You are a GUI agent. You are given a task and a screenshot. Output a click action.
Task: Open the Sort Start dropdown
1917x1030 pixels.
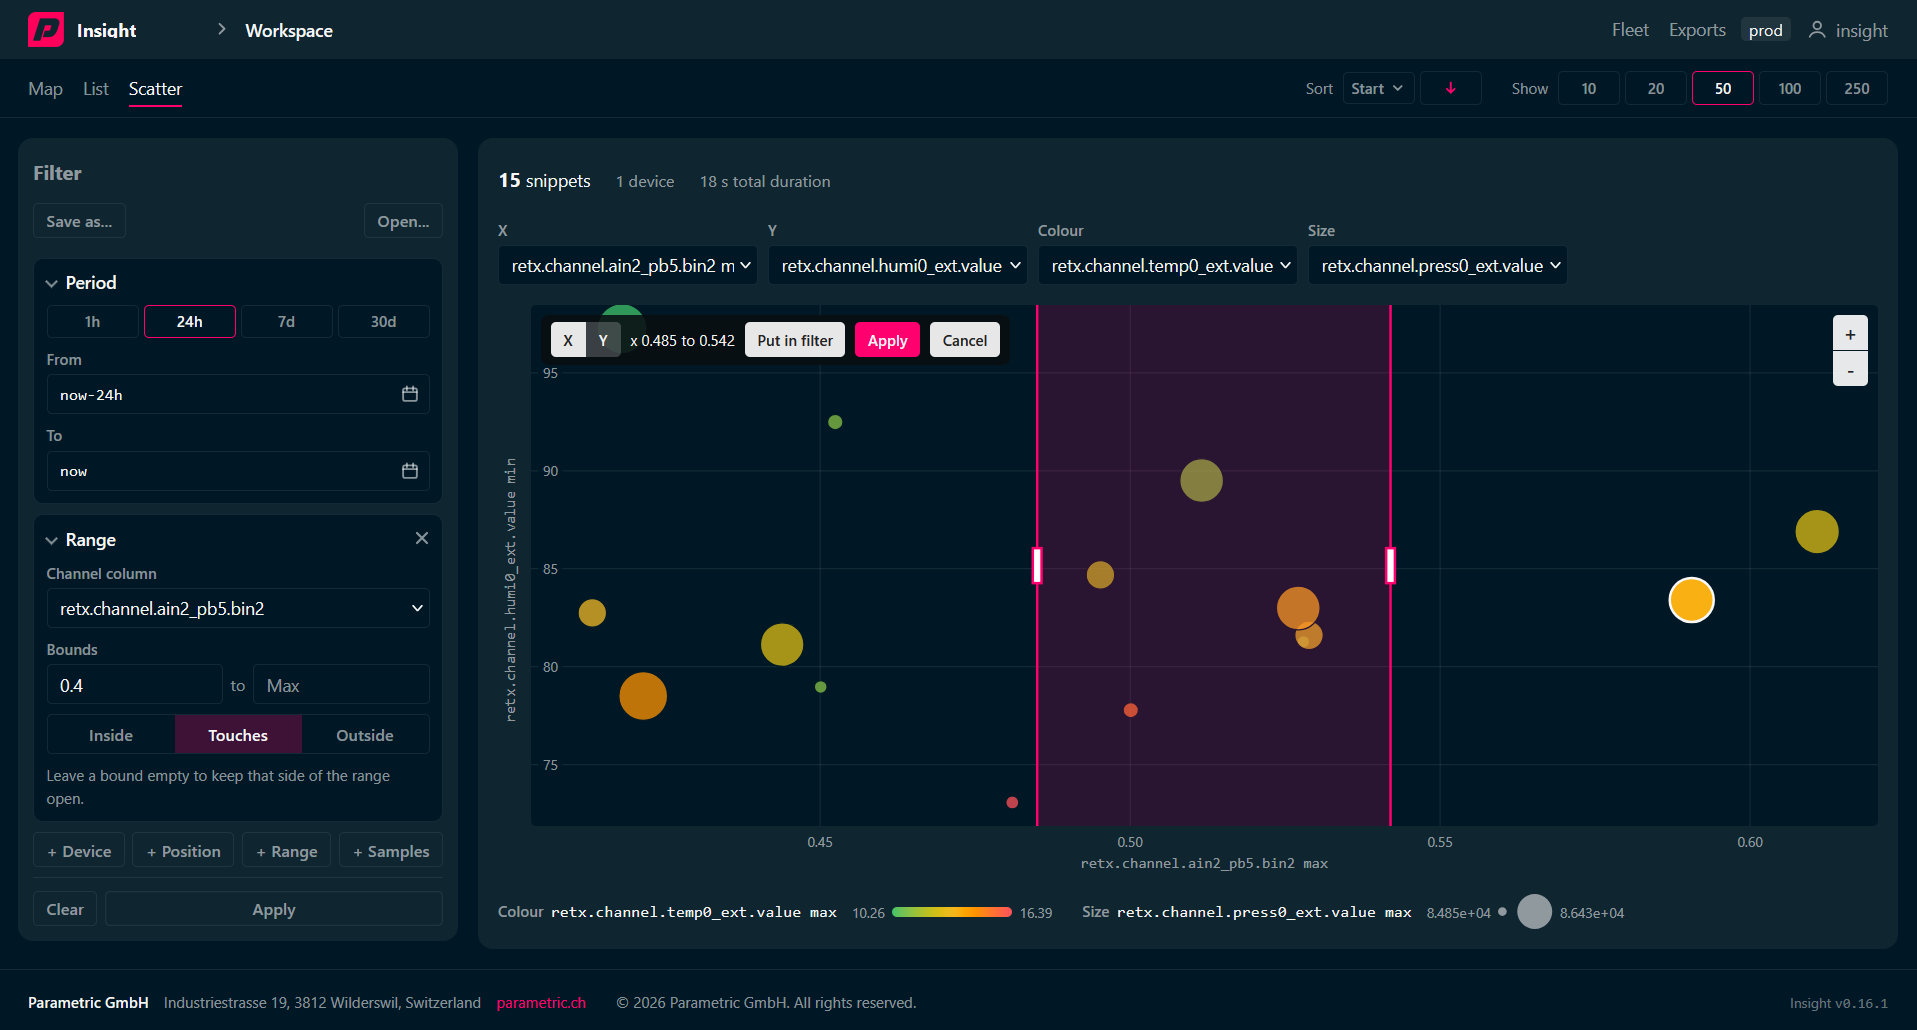pos(1378,89)
